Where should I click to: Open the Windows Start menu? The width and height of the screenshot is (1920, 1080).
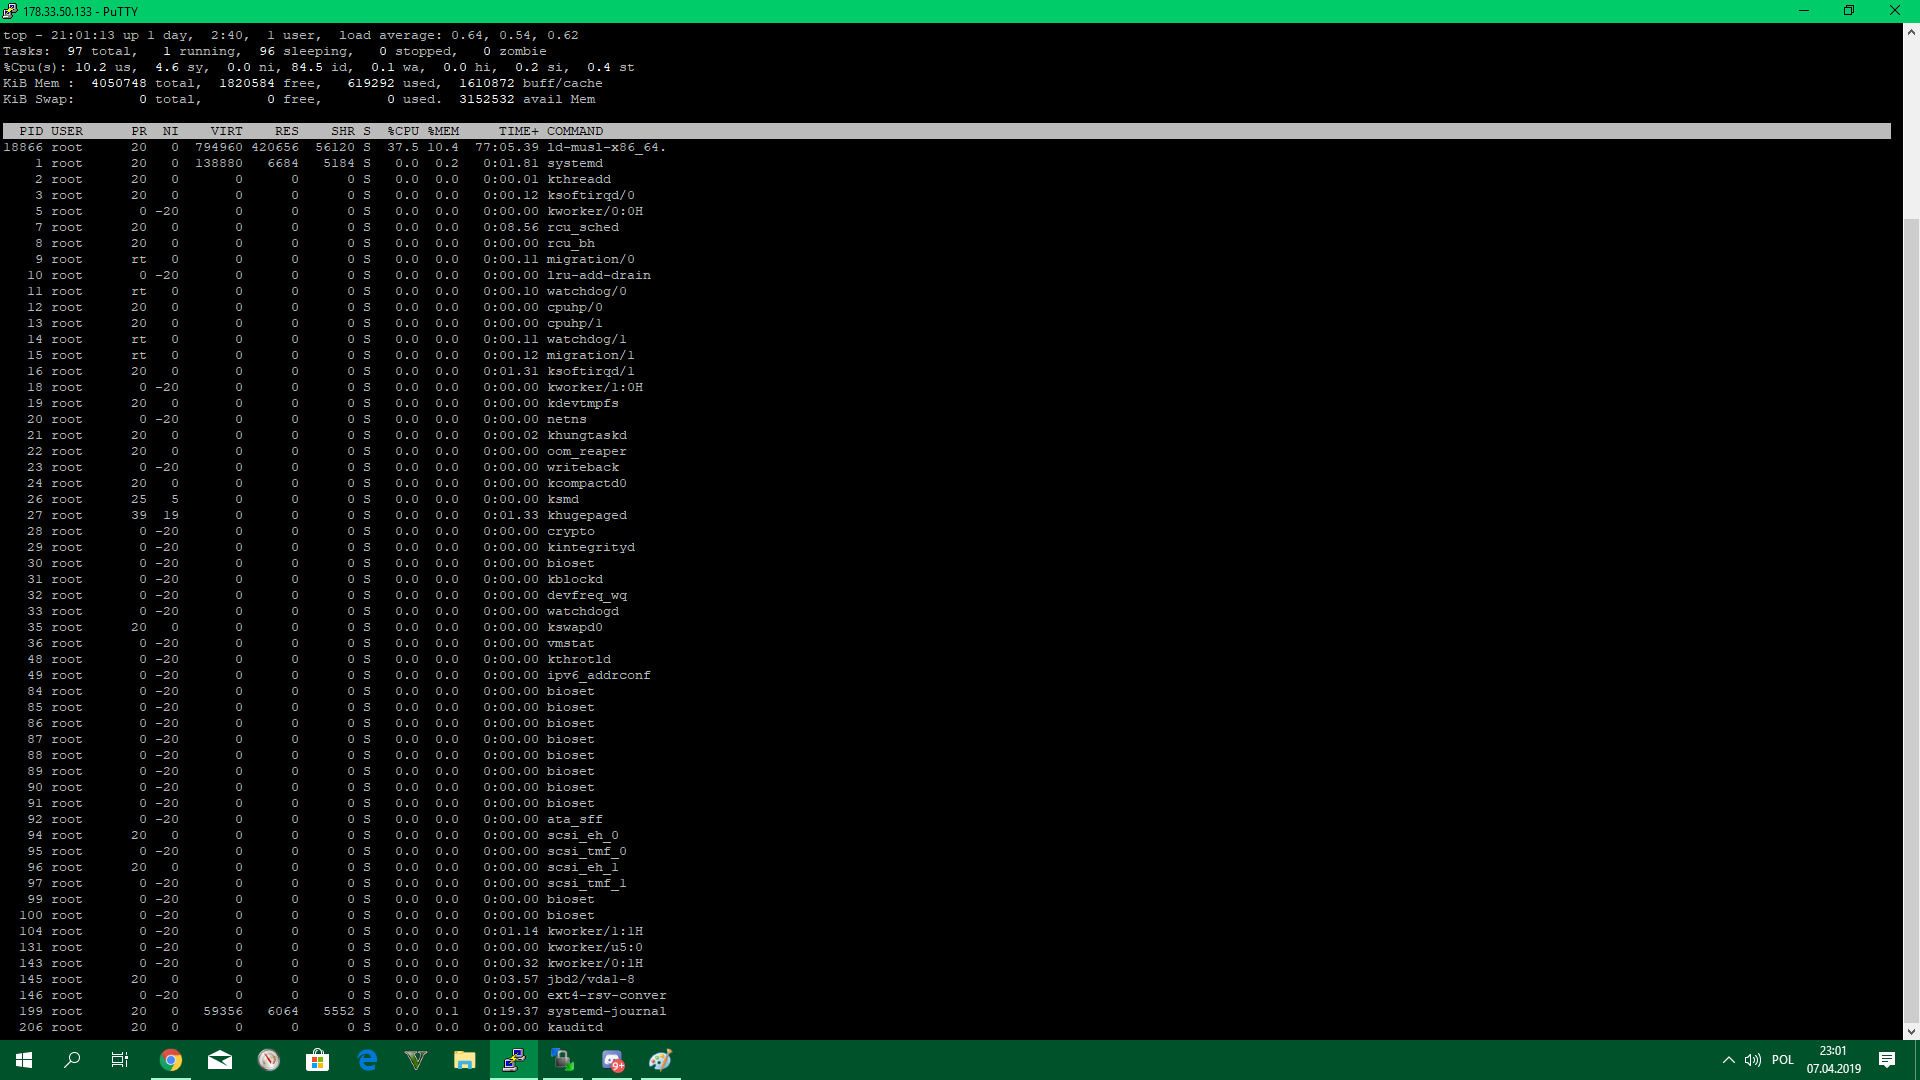click(x=24, y=1060)
